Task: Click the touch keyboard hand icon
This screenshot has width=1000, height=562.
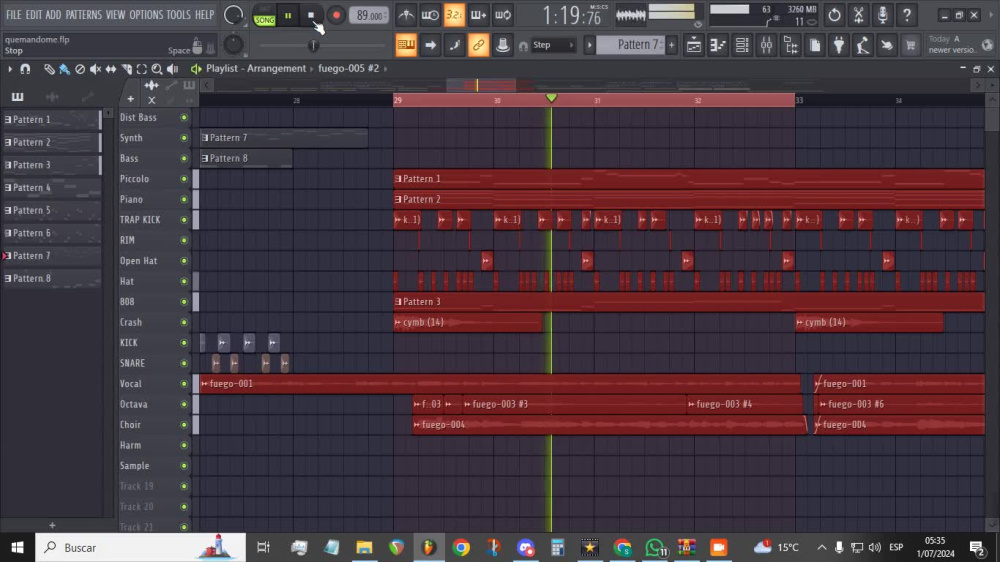Action: coord(887,45)
